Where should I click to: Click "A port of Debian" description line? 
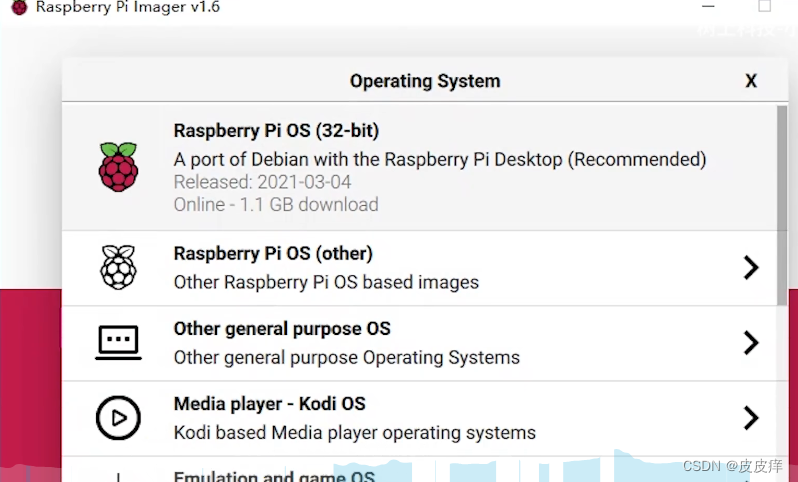coord(440,159)
